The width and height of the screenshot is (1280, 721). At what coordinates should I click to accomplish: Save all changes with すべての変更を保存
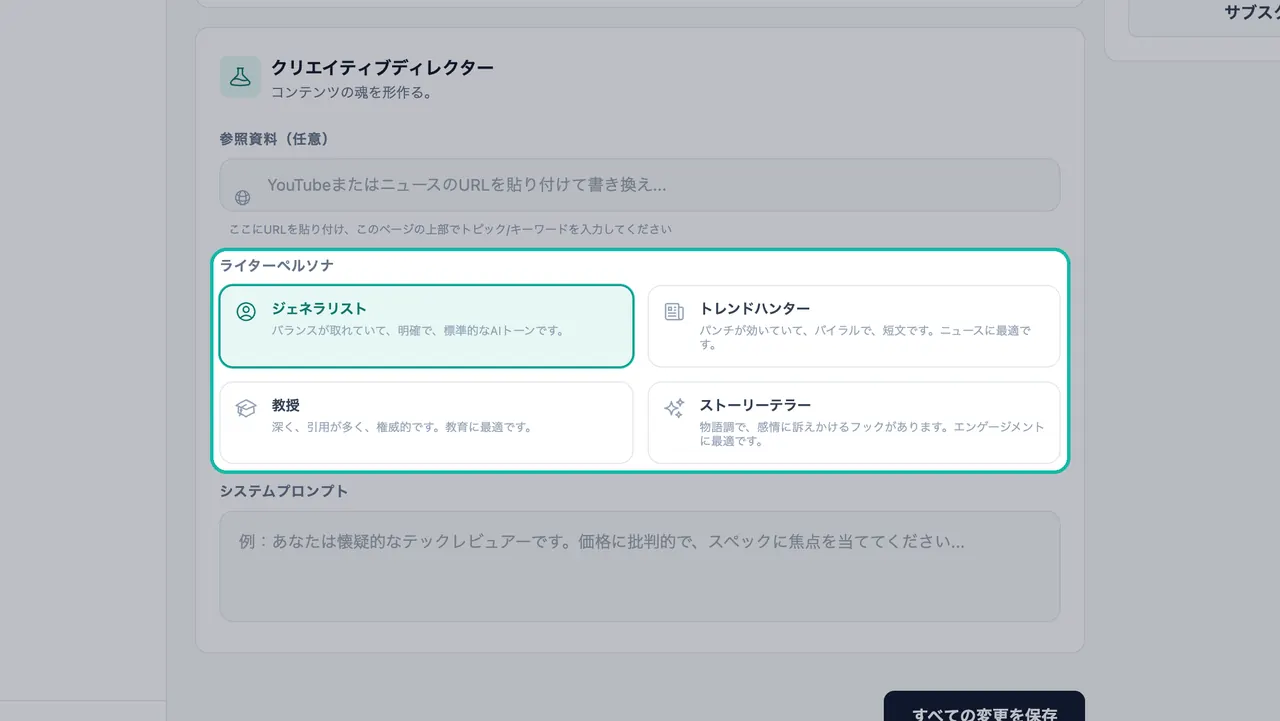pyautogui.click(x=984, y=706)
